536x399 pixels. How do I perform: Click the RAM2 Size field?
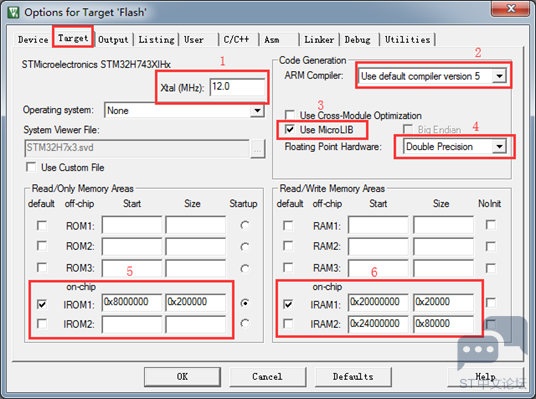click(x=443, y=246)
